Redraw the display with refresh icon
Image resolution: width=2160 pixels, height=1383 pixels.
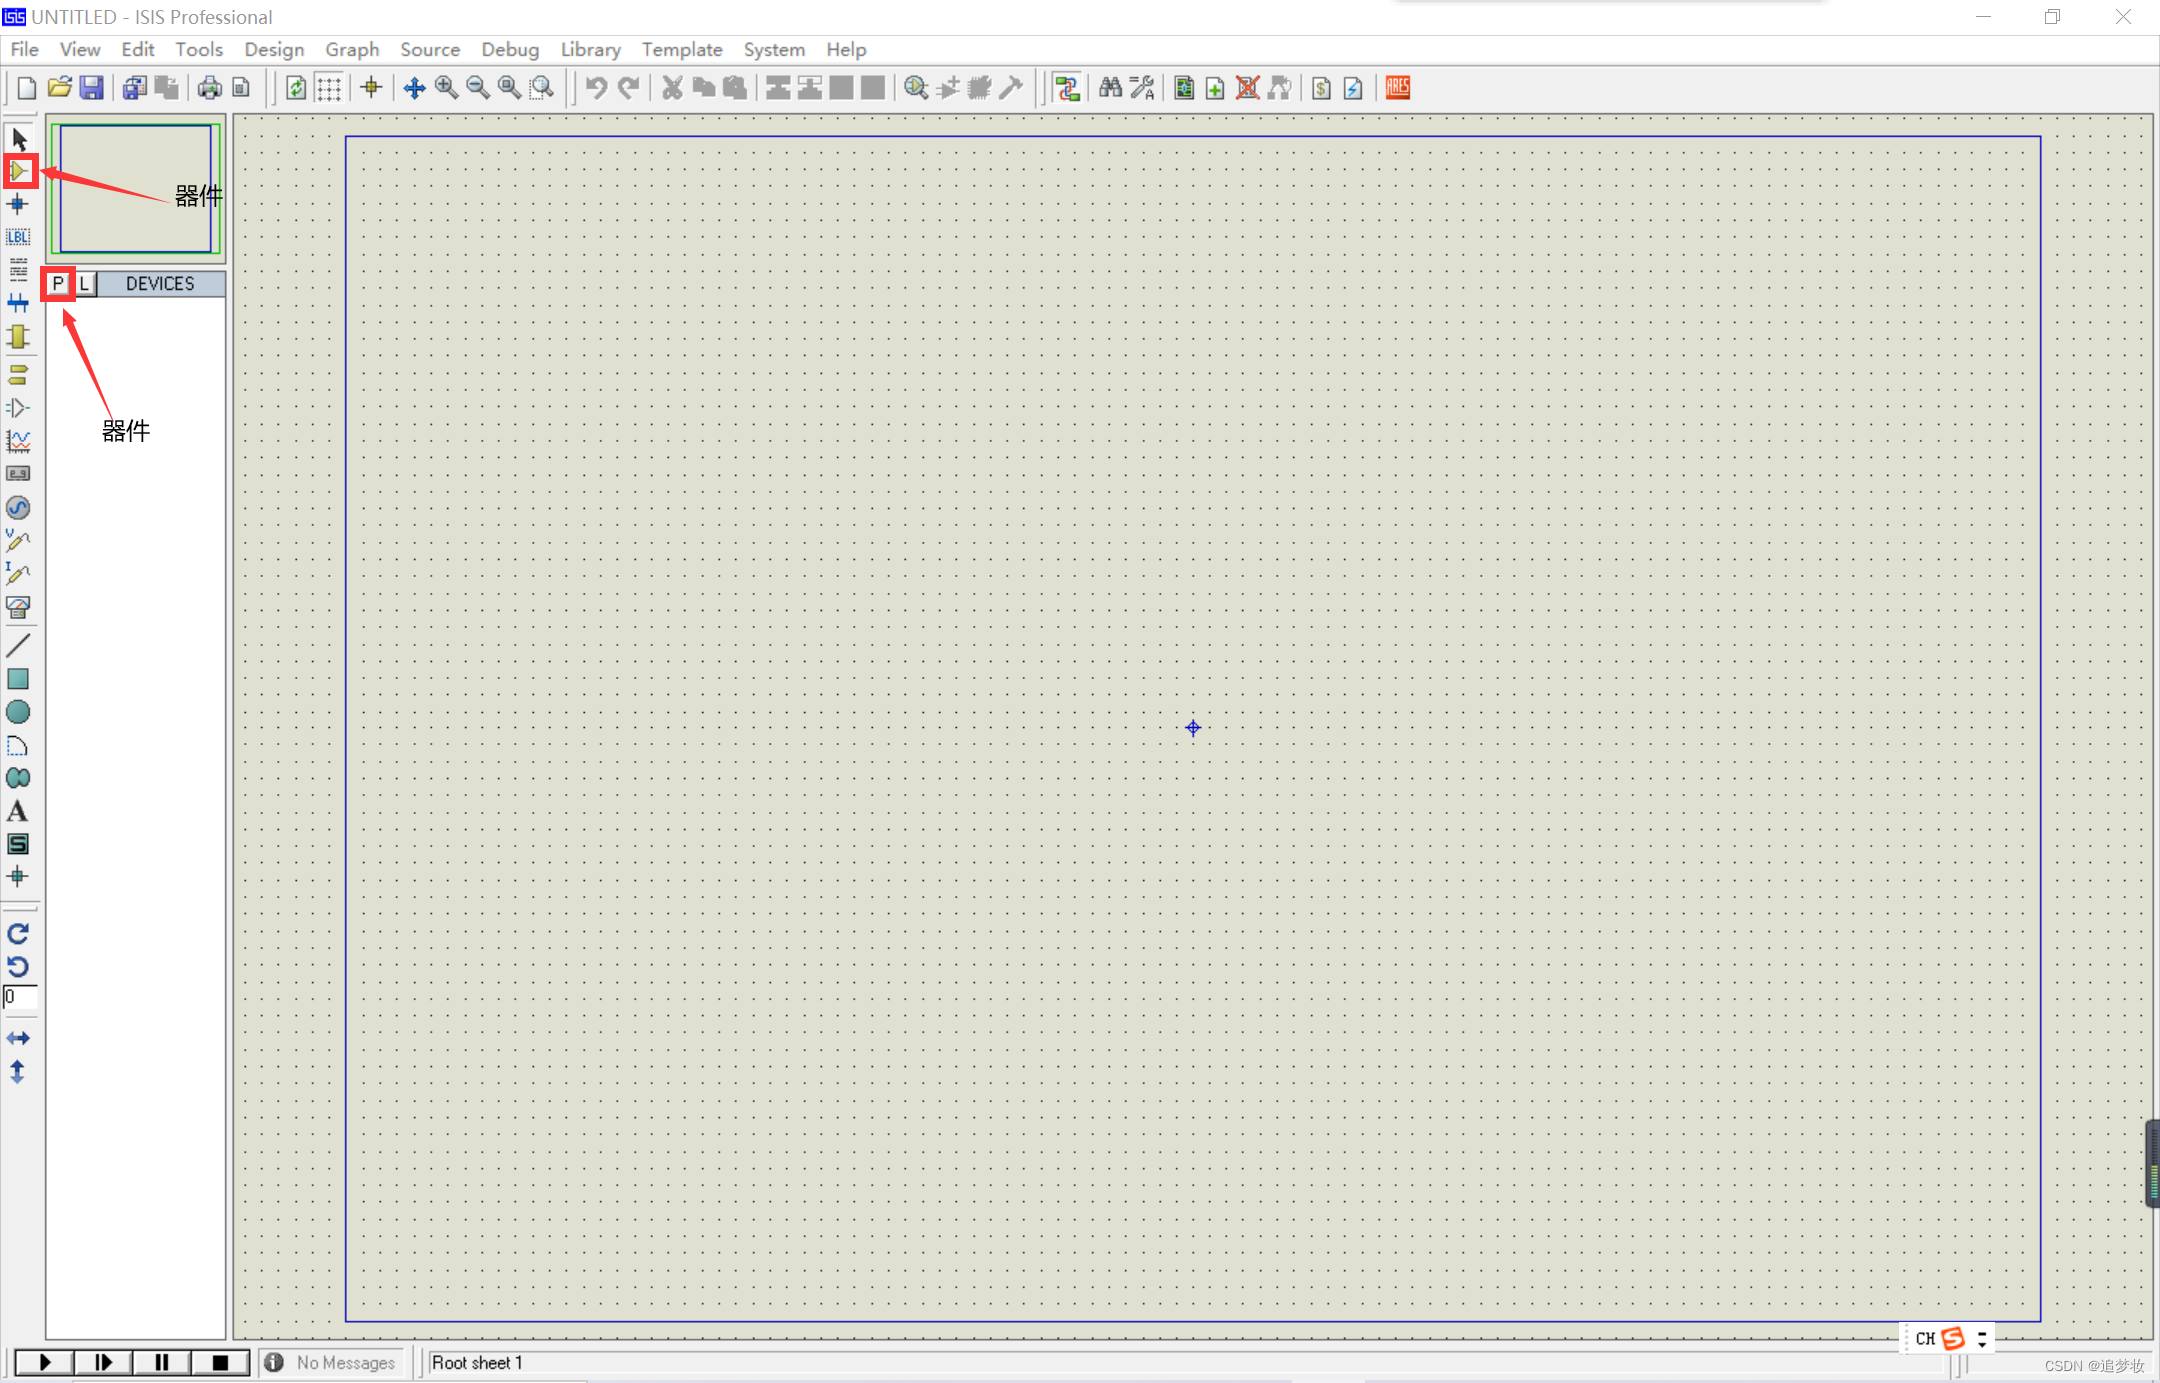click(x=296, y=88)
